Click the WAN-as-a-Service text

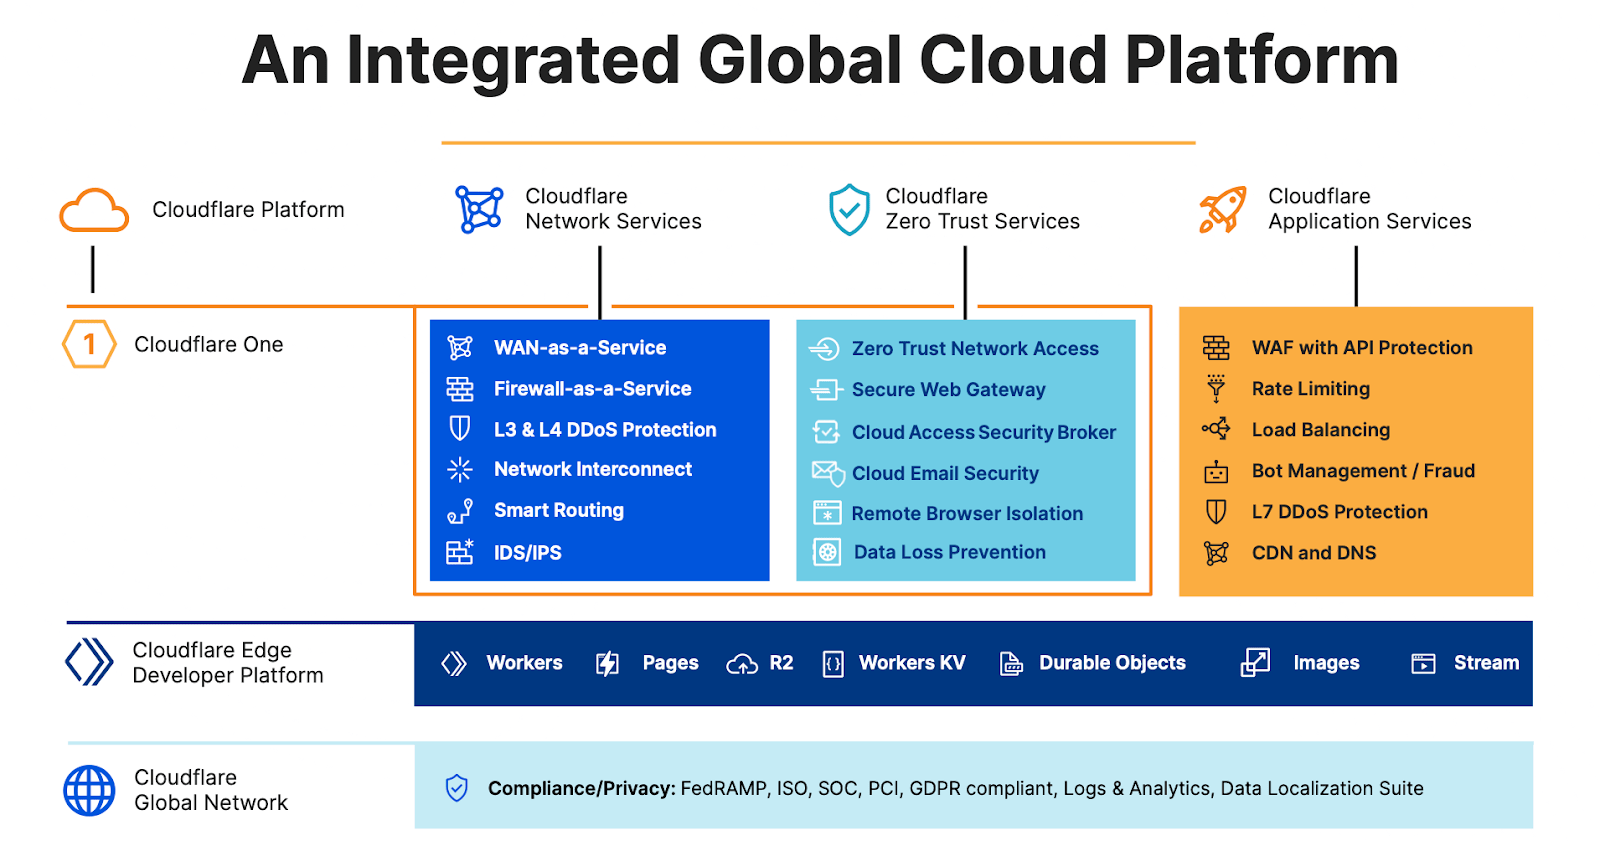coord(580,348)
